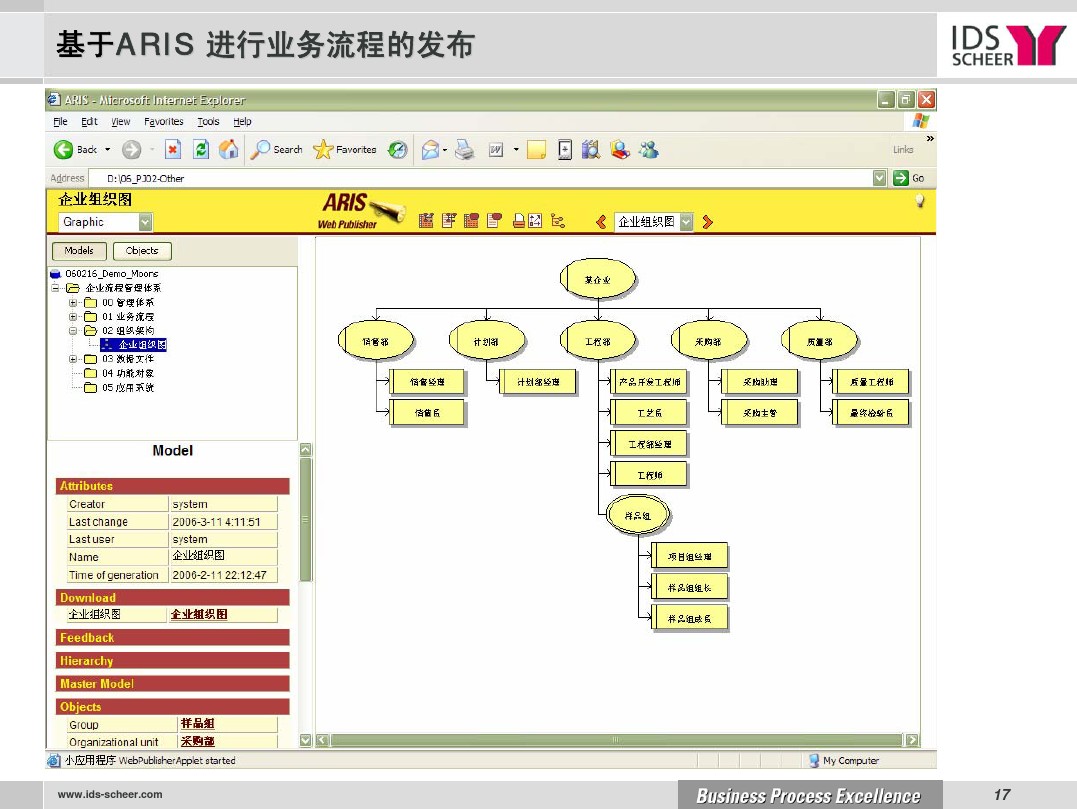Click the IE Back arrow icon
The image size is (1077, 809).
(x=63, y=150)
